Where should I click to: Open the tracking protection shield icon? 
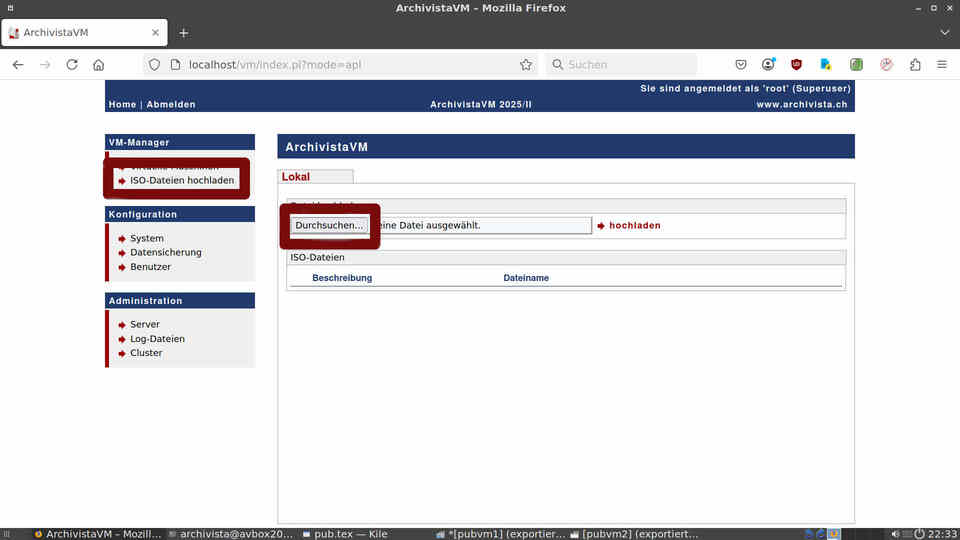tap(154, 64)
